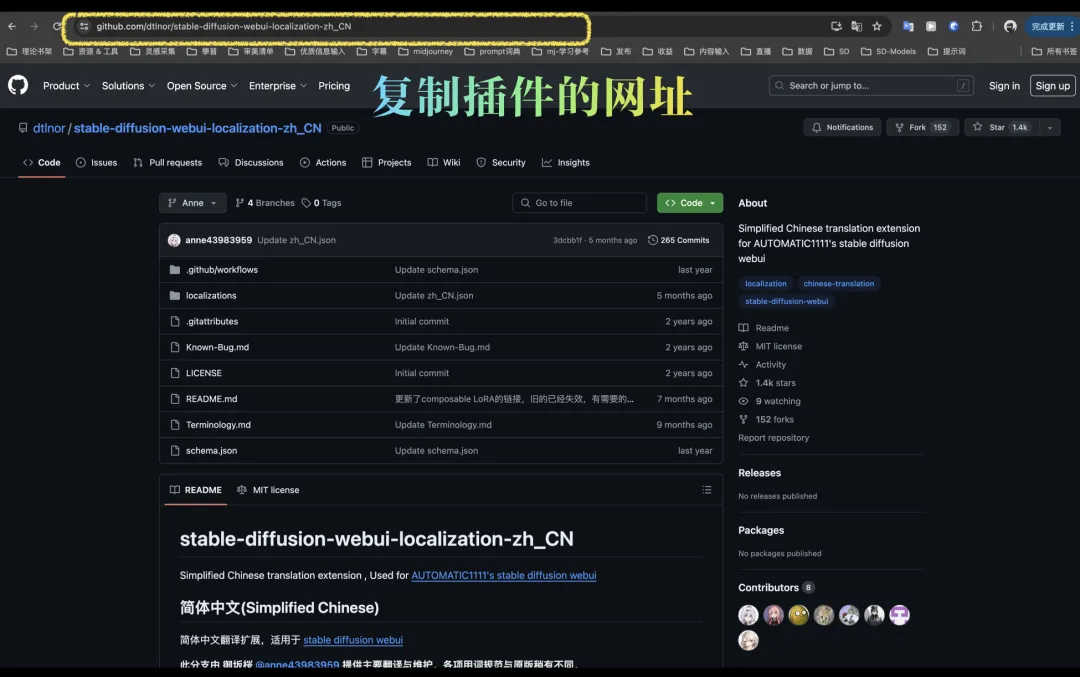Image resolution: width=1080 pixels, height=677 pixels.
Task: Open AUTOMATIC1111's stable diffusion webui link
Action: tap(503, 576)
